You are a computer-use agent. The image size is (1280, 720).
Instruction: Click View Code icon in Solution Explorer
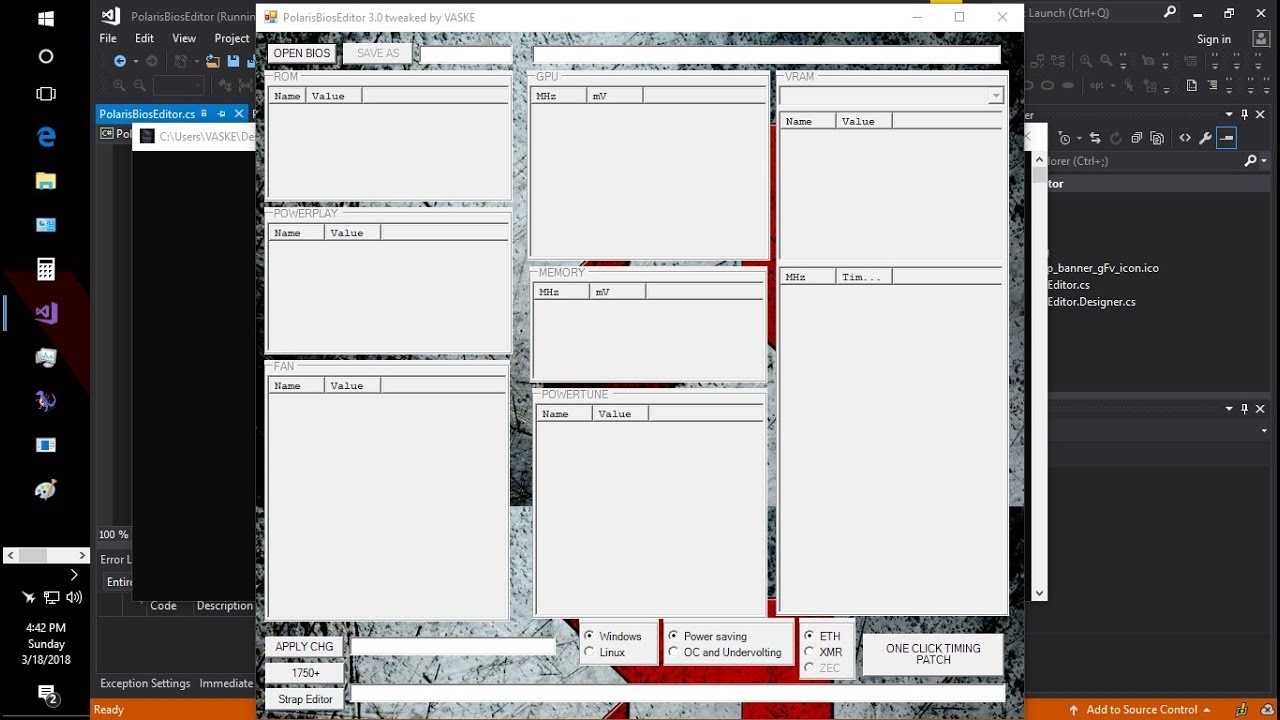(1185, 138)
